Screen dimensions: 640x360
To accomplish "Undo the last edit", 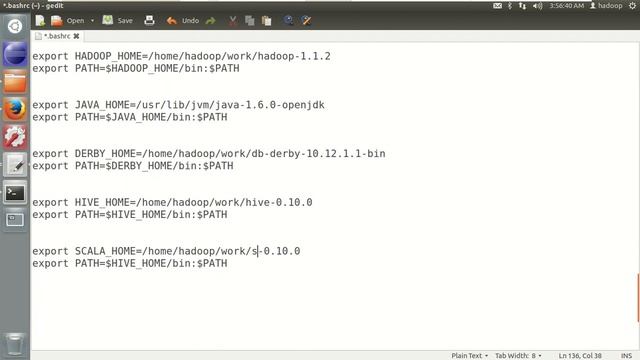I will 182,20.
